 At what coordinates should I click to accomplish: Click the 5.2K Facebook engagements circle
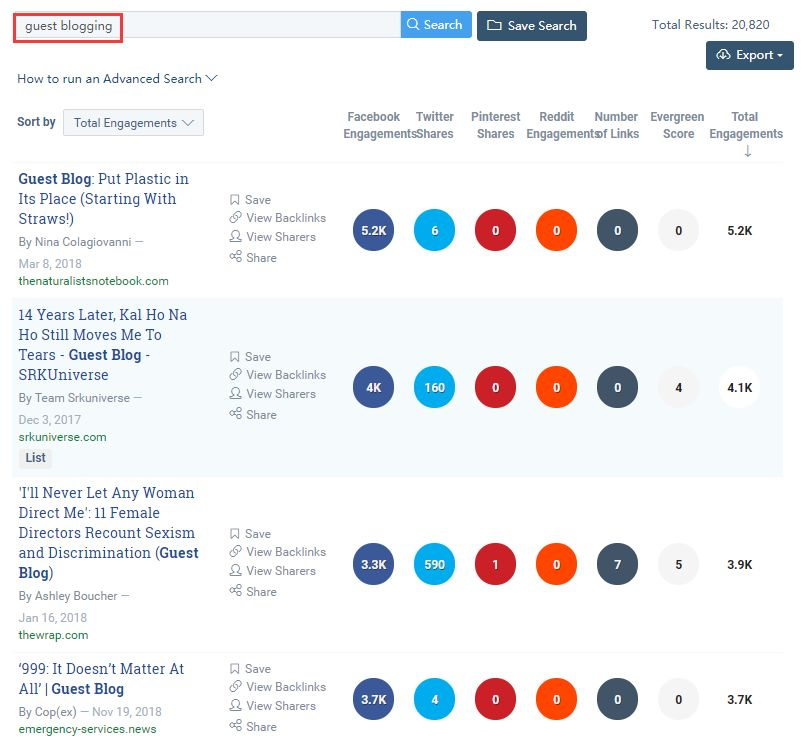point(373,230)
